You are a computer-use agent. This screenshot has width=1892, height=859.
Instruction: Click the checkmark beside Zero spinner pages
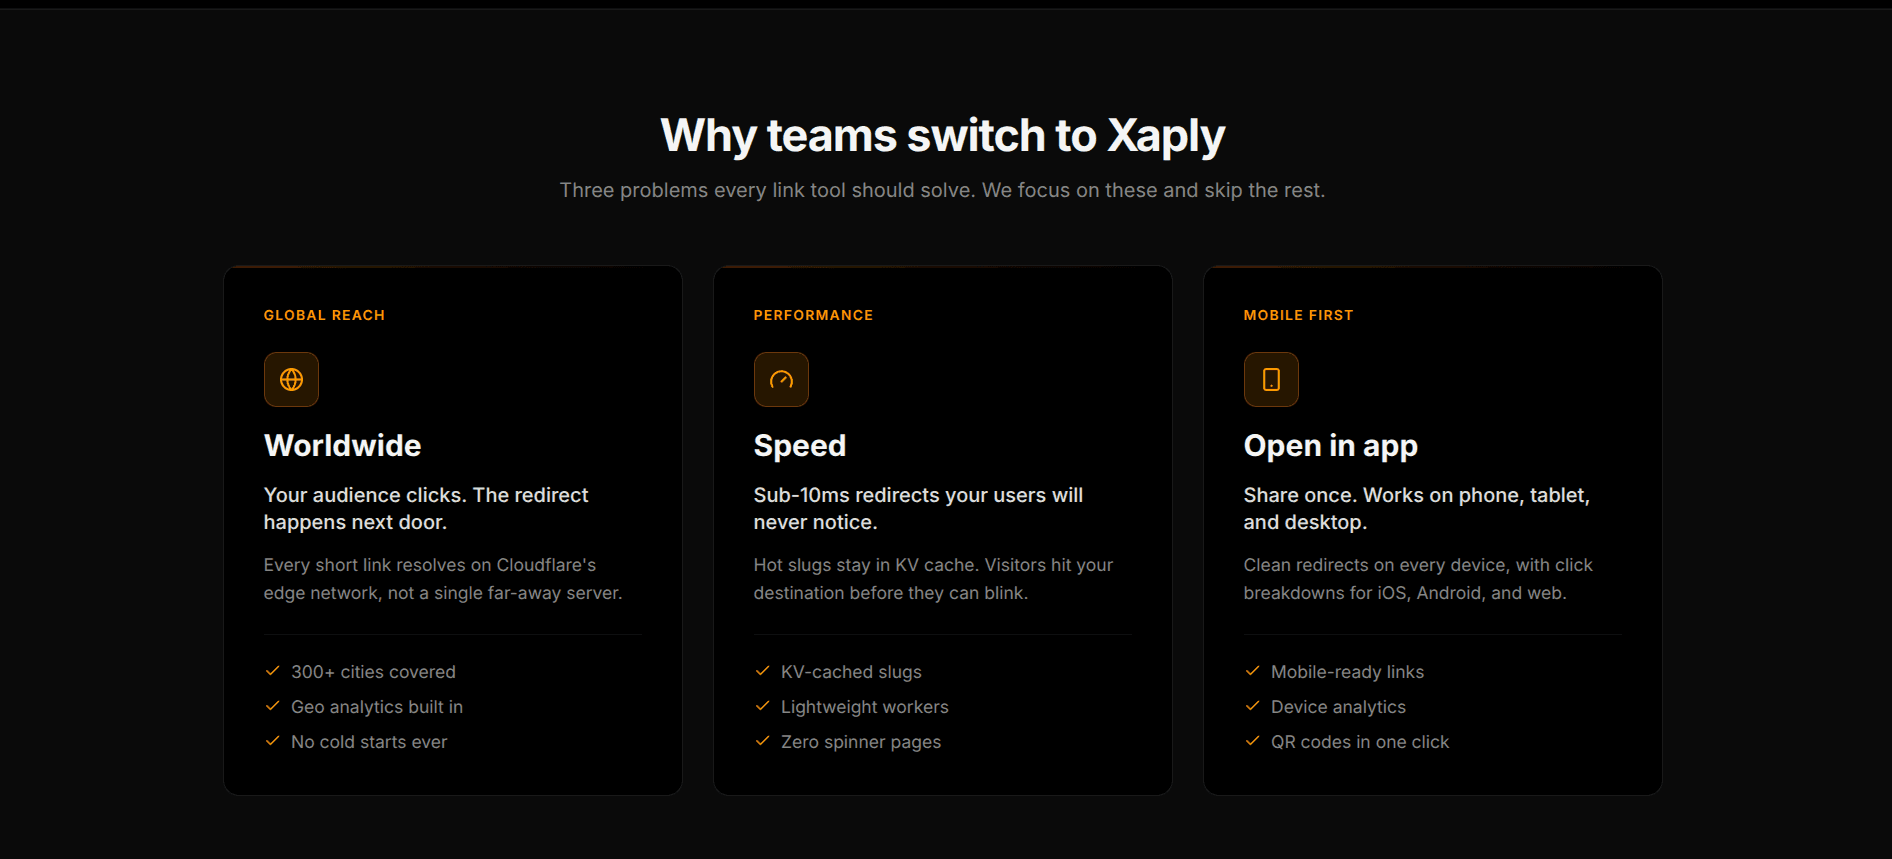pos(762,741)
